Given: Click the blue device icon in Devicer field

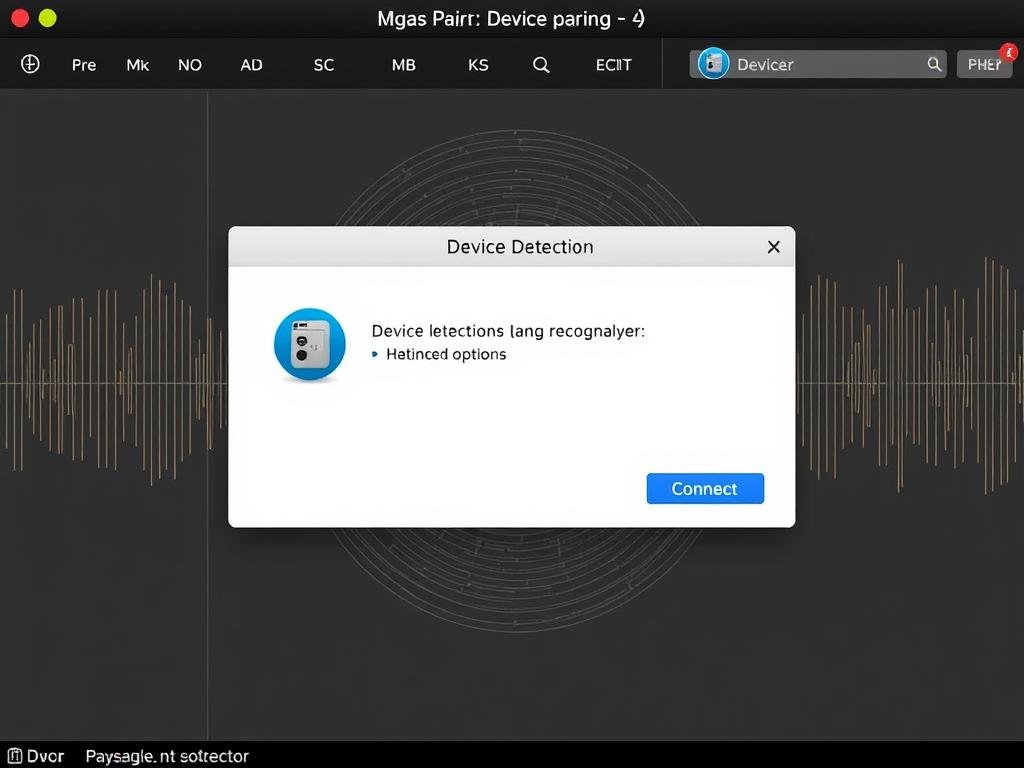Looking at the screenshot, I should click(x=713, y=64).
